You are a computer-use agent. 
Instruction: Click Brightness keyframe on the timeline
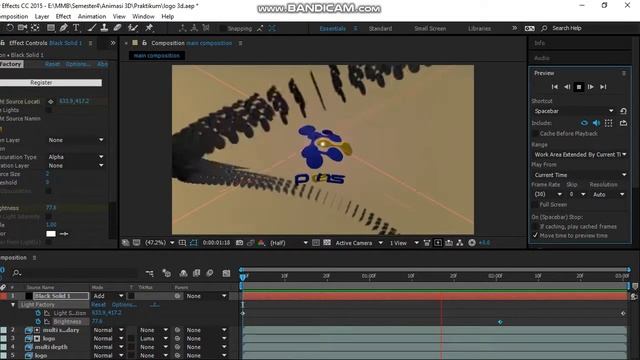click(500, 322)
